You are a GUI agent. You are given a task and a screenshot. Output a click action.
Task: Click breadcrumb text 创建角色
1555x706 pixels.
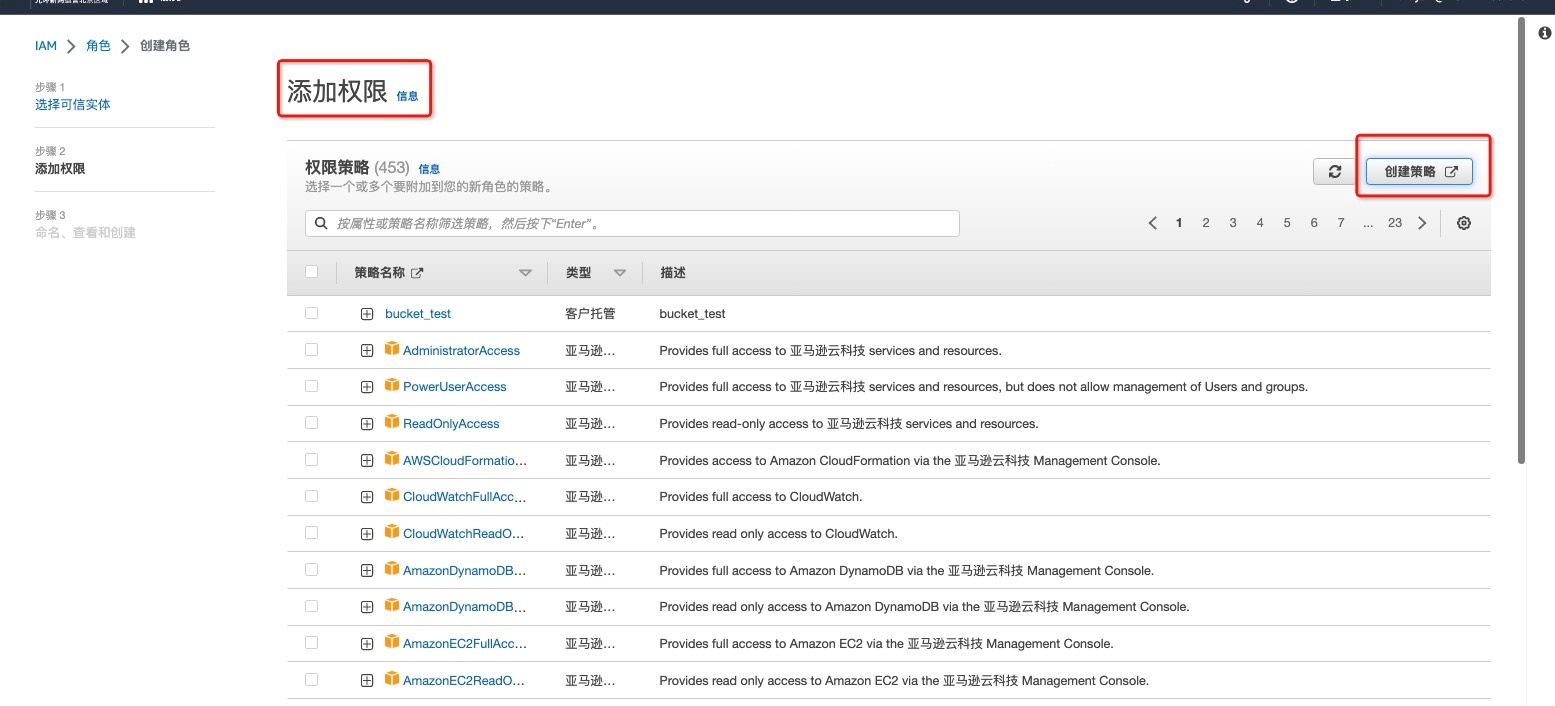click(x=164, y=46)
